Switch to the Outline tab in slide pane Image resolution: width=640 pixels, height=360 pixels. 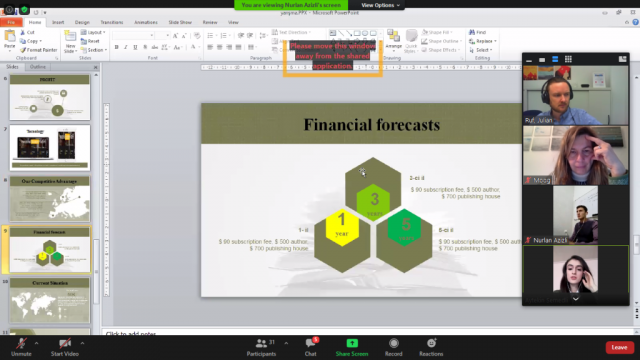pos(38,67)
